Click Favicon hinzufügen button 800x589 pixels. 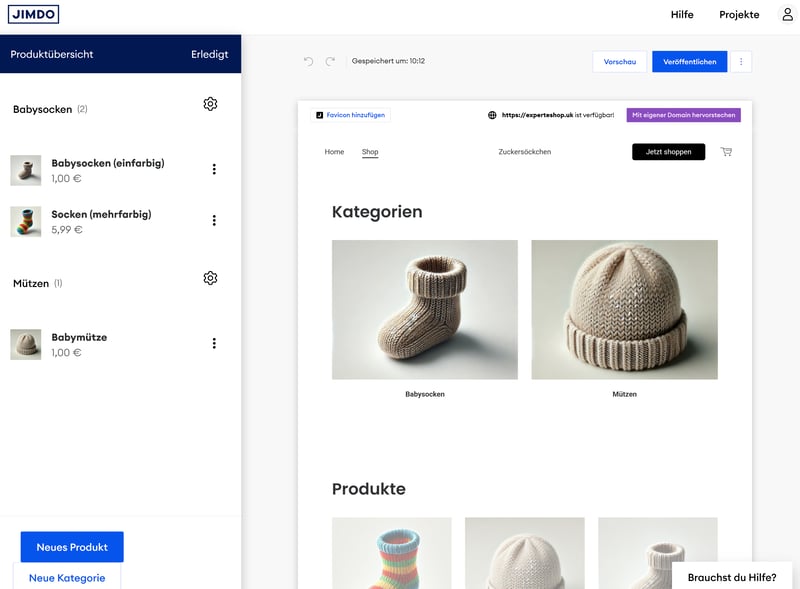pyautogui.click(x=351, y=115)
